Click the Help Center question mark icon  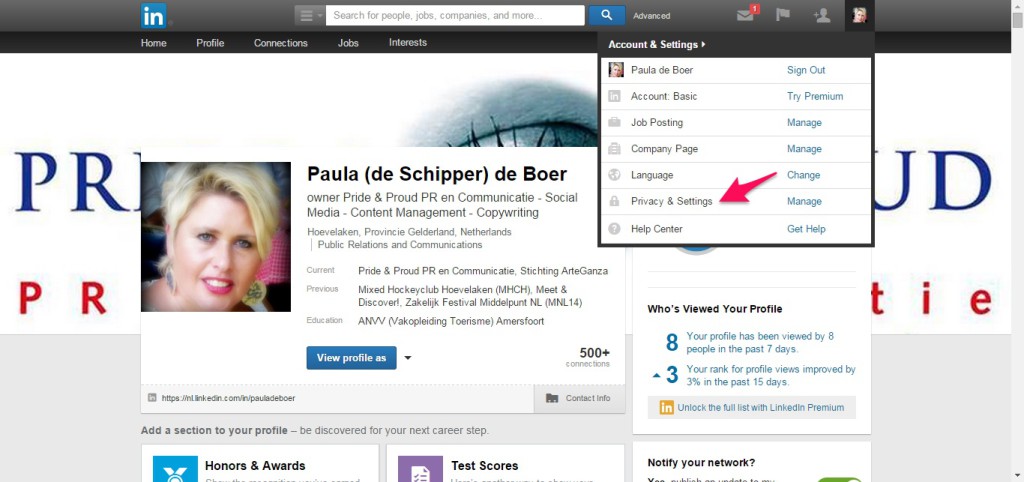pos(615,229)
